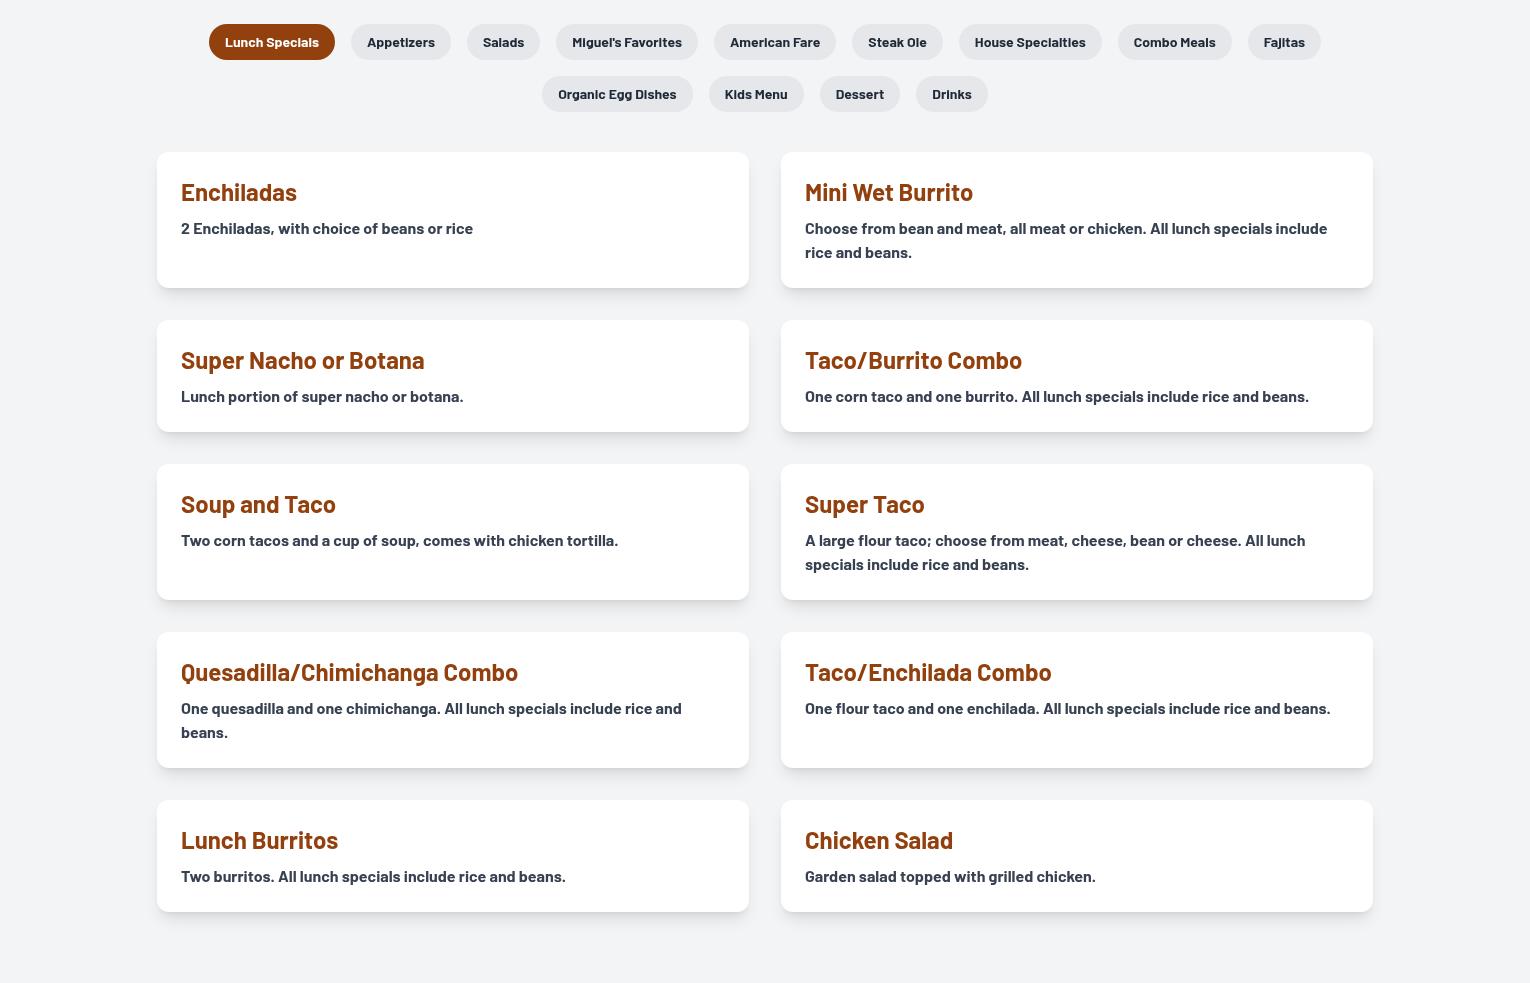The height and width of the screenshot is (983, 1530).
Task: Select the Lunch Specials category tab
Action: coord(271,42)
